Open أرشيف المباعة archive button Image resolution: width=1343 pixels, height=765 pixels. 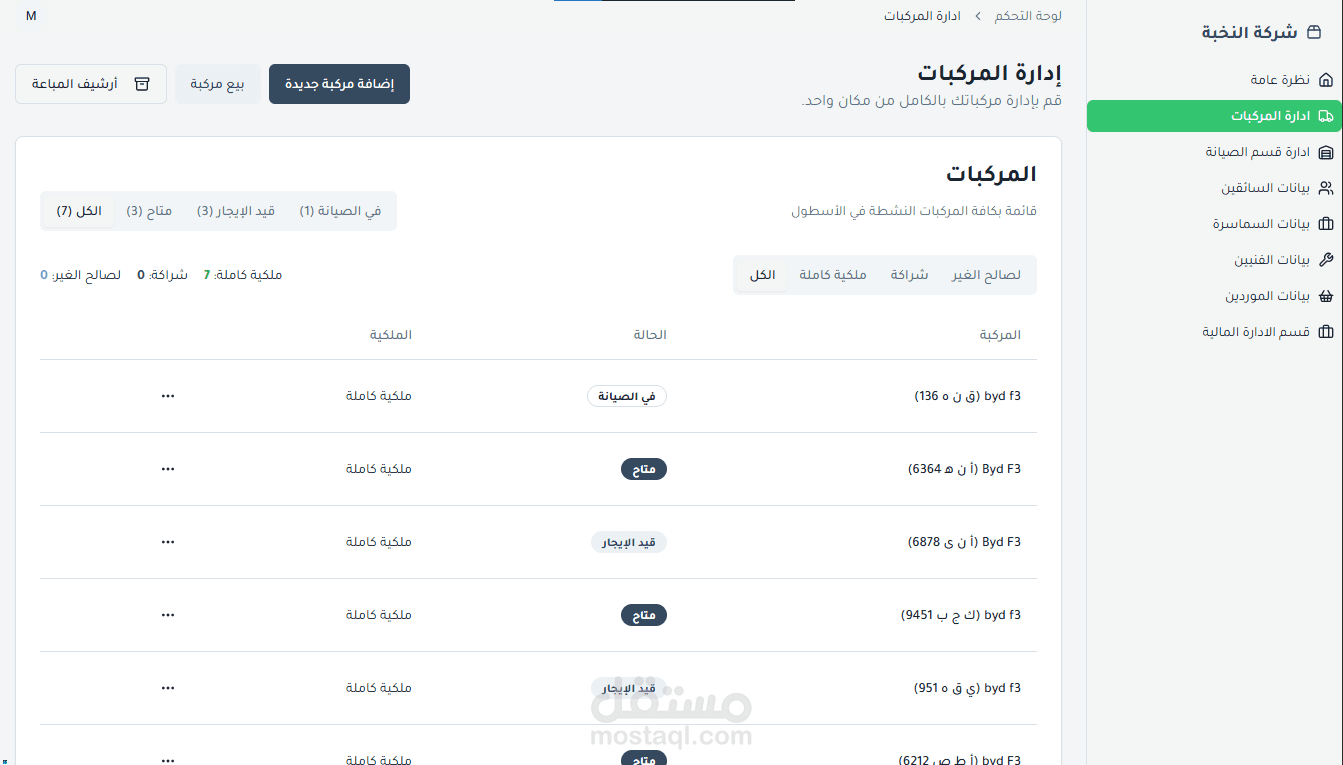(91, 84)
